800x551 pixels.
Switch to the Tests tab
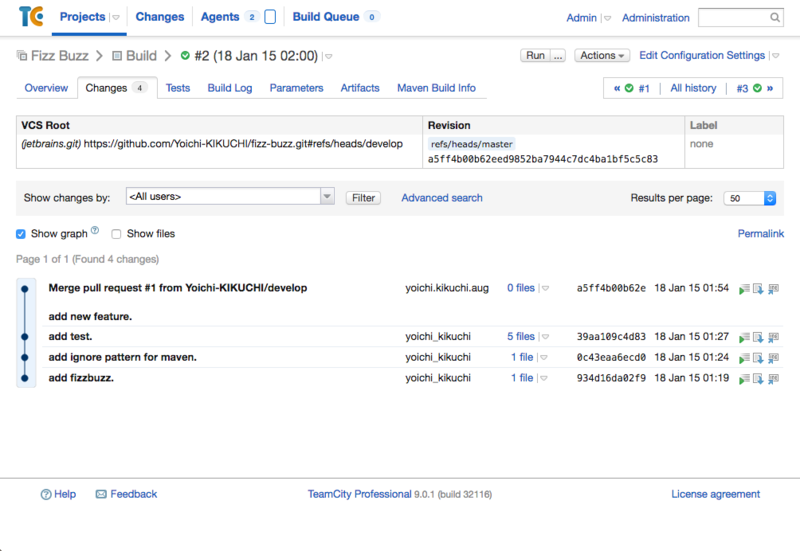pyautogui.click(x=178, y=88)
